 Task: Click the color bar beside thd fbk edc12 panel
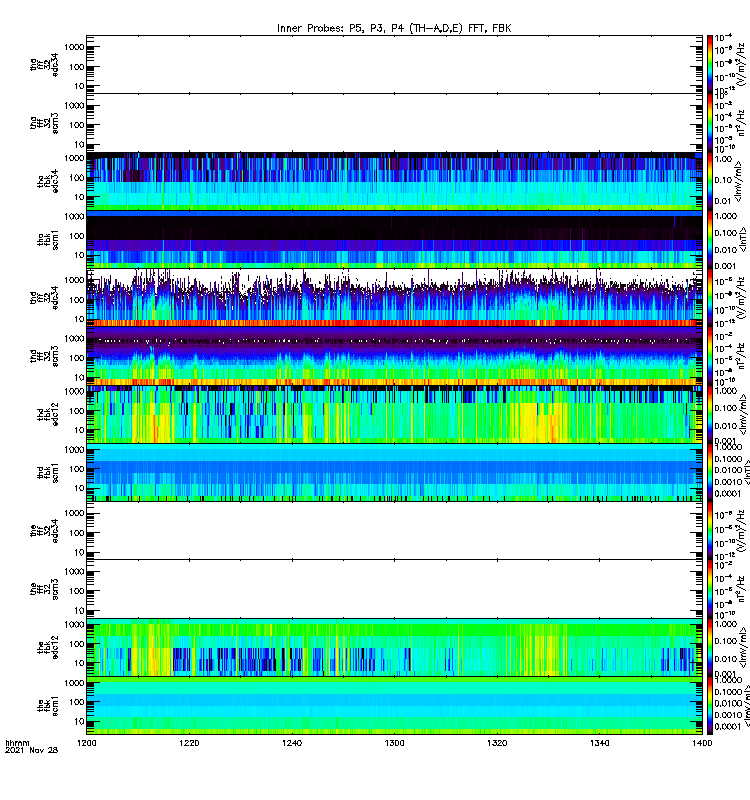(x=710, y=414)
